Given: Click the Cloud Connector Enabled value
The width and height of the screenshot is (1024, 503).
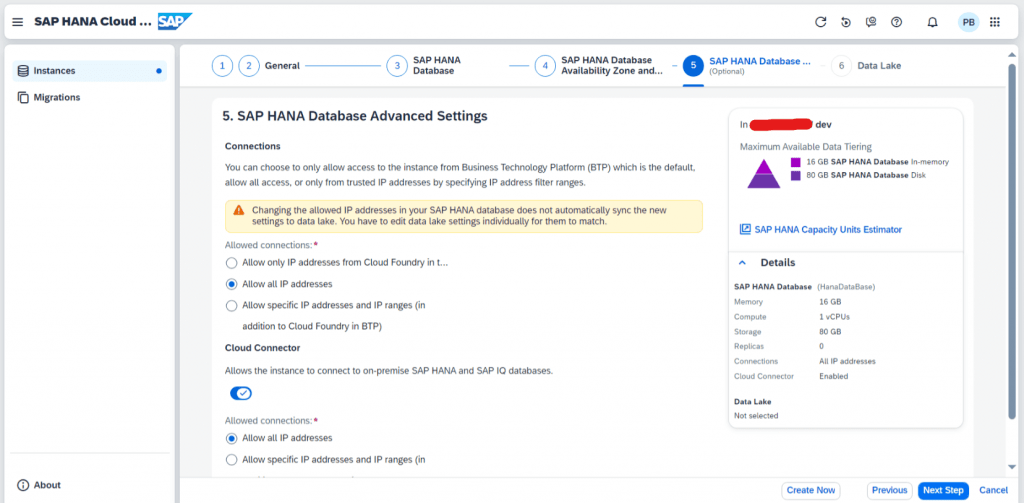Looking at the screenshot, I should (x=833, y=376).
